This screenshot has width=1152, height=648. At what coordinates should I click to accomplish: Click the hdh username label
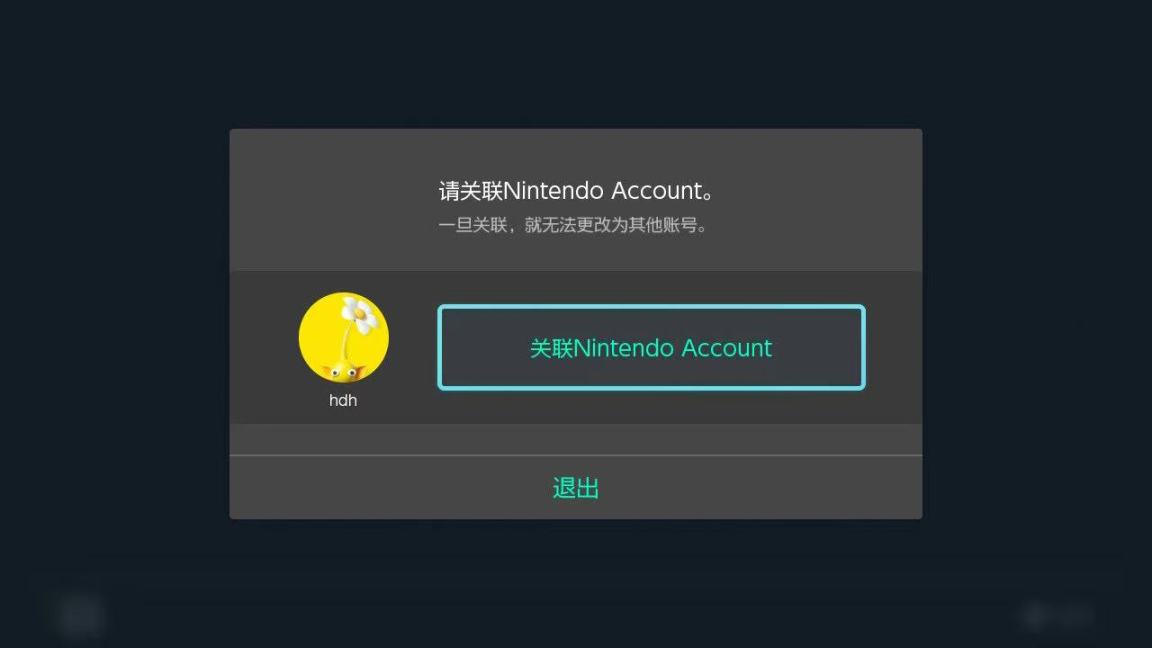pyautogui.click(x=343, y=400)
